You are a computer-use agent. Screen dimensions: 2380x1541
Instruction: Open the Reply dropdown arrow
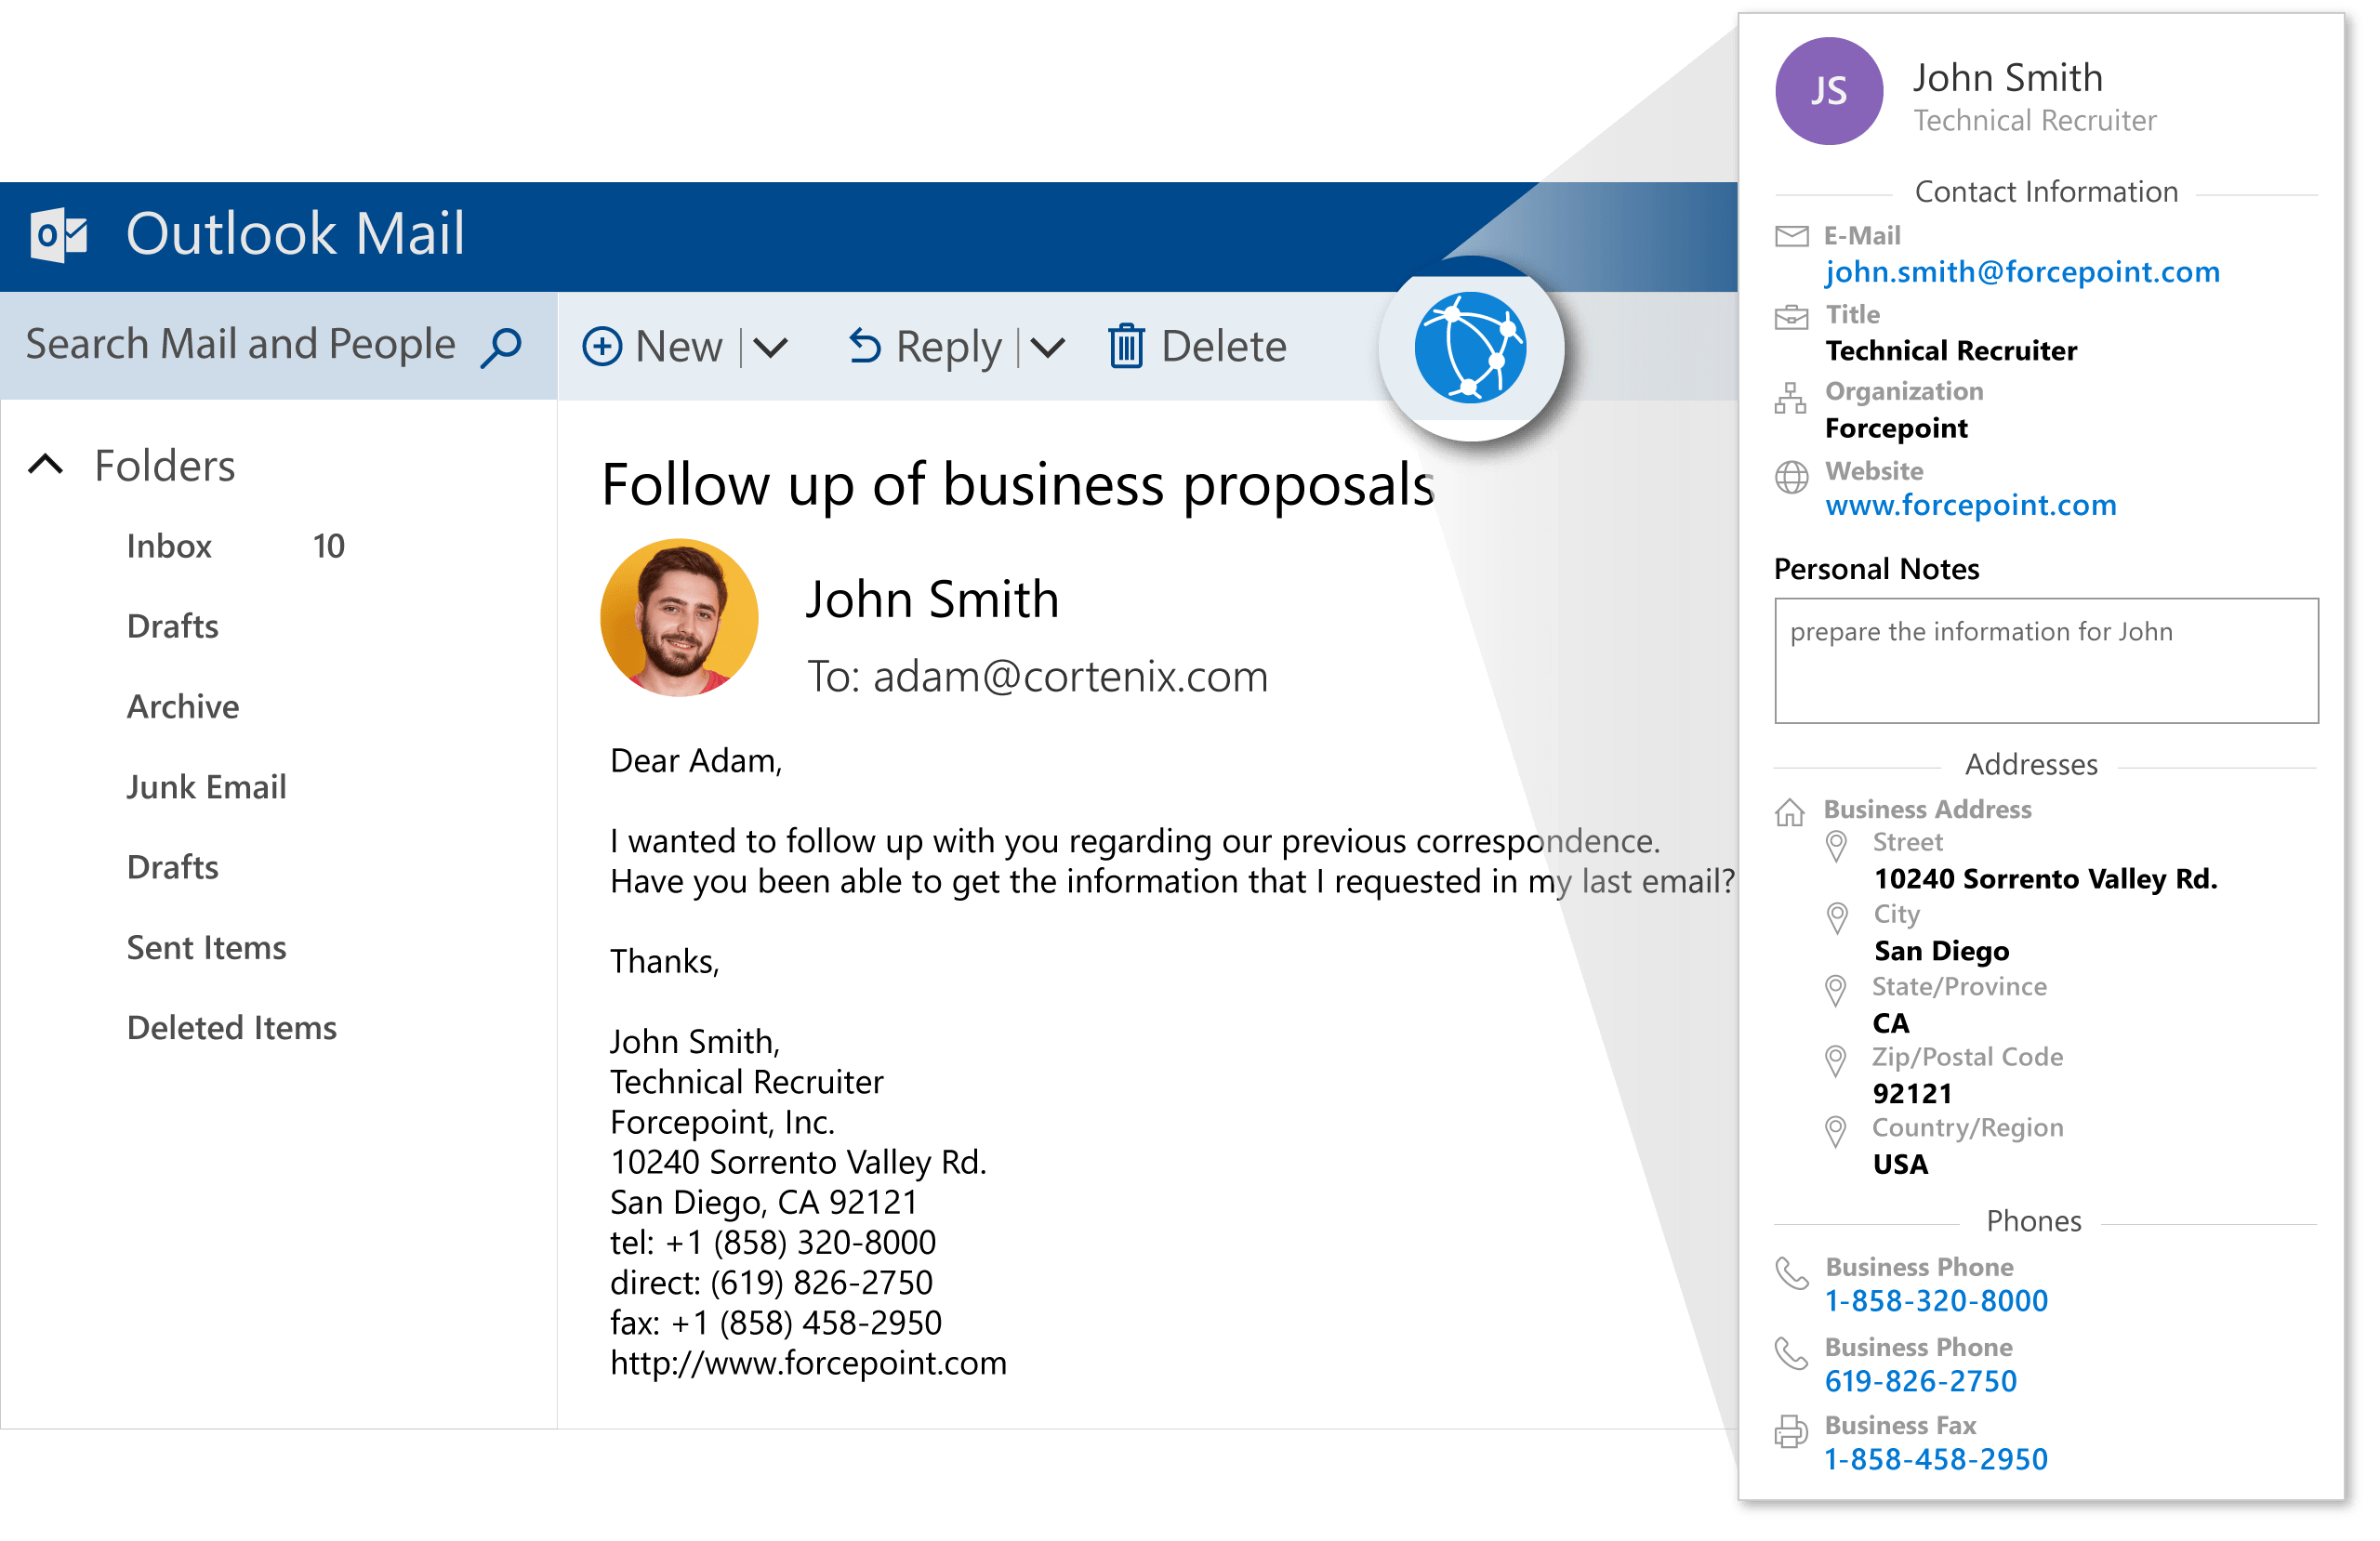[x=1048, y=348]
